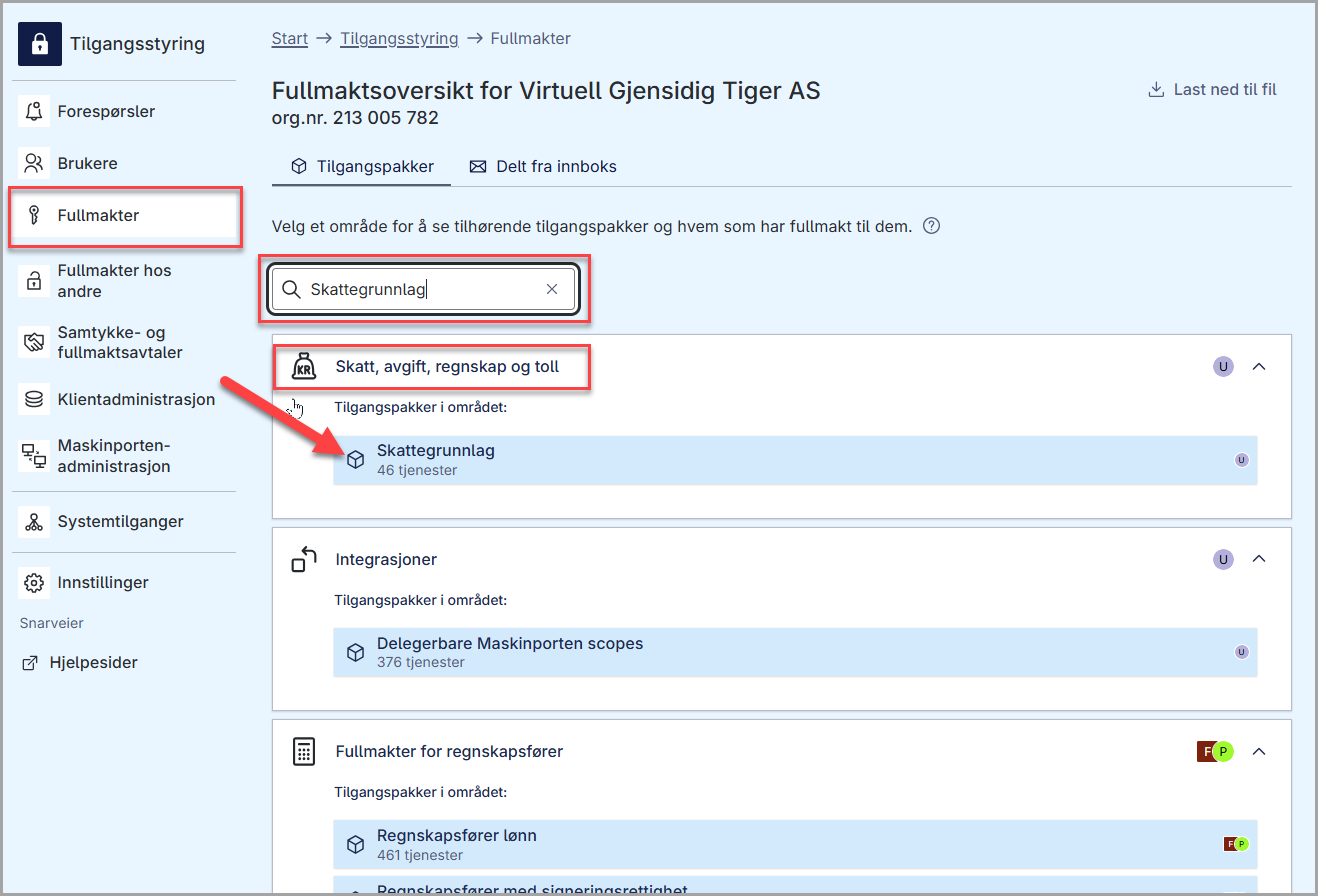This screenshot has height=896, width=1318.
Task: Open Innstillinger in the sidebar
Action: point(124,582)
